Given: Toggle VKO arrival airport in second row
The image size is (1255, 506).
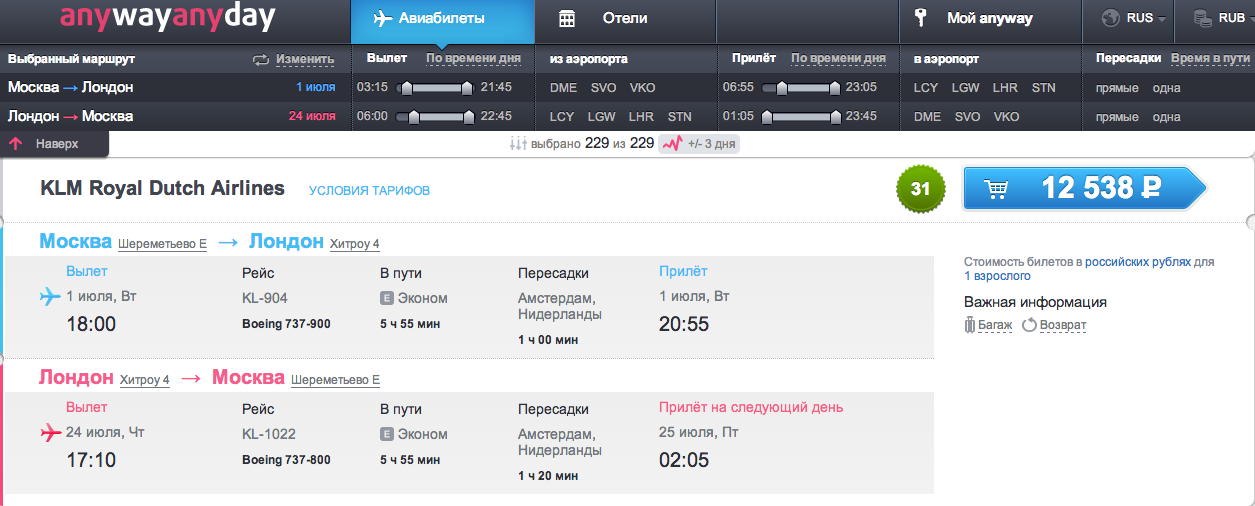Looking at the screenshot, I should pyautogui.click(x=1006, y=117).
